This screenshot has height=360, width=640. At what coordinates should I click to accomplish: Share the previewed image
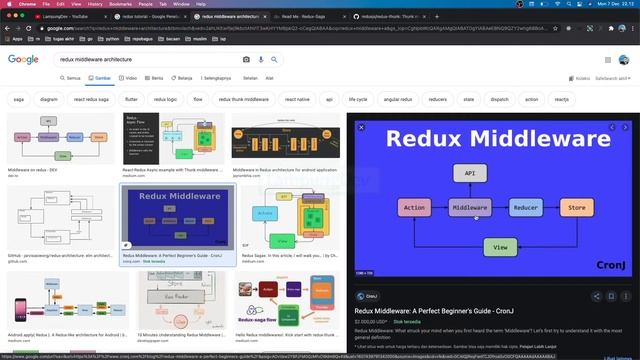coord(596,296)
